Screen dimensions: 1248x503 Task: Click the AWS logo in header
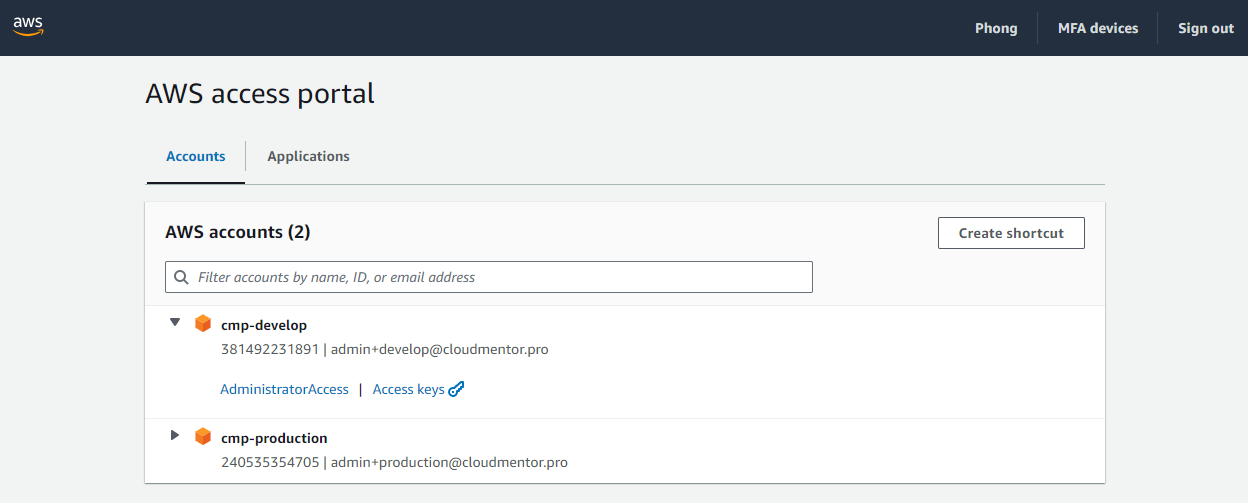[28, 27]
